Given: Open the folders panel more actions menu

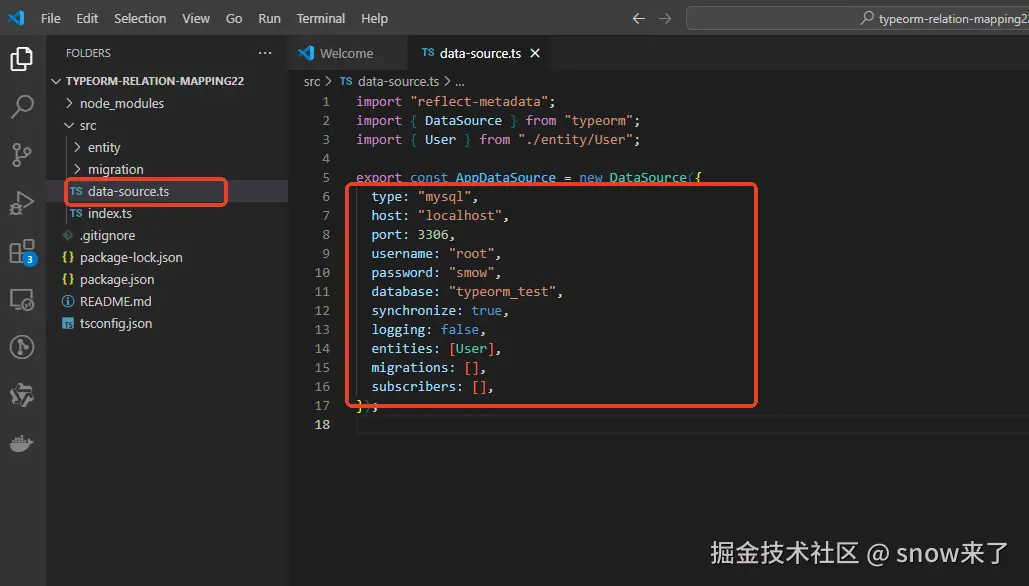Looking at the screenshot, I should click(x=265, y=53).
